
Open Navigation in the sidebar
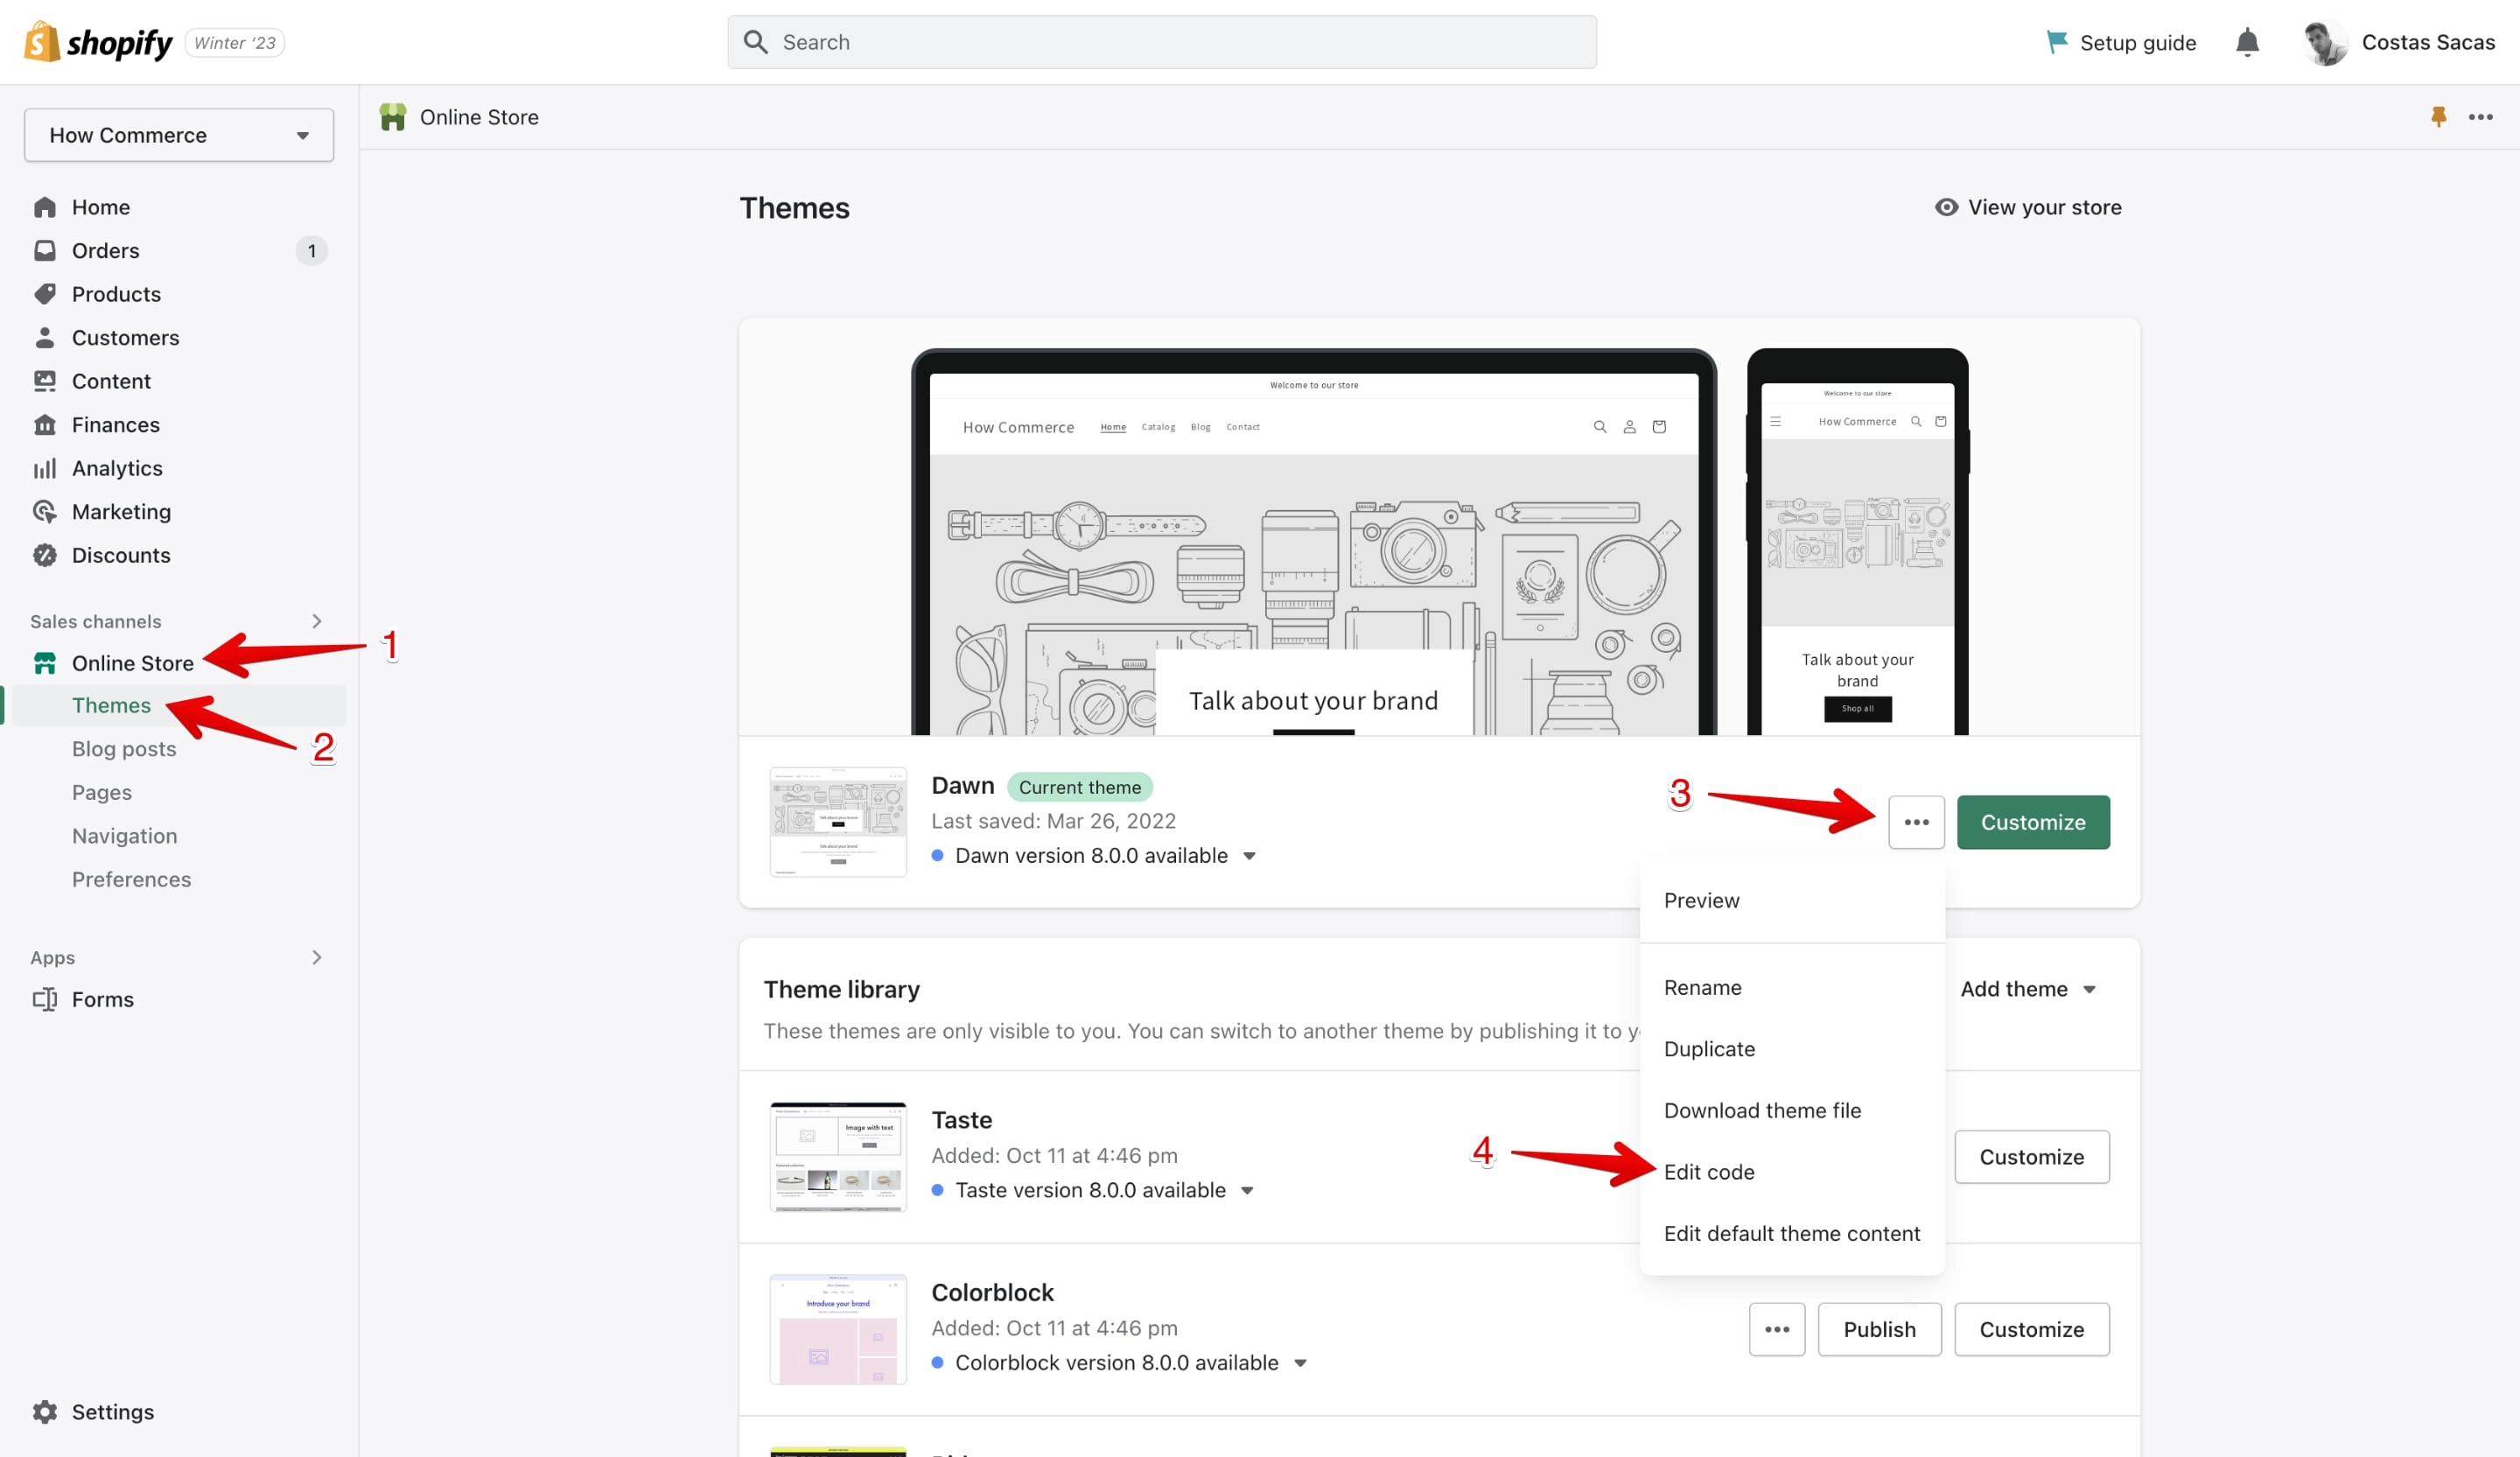(124, 836)
